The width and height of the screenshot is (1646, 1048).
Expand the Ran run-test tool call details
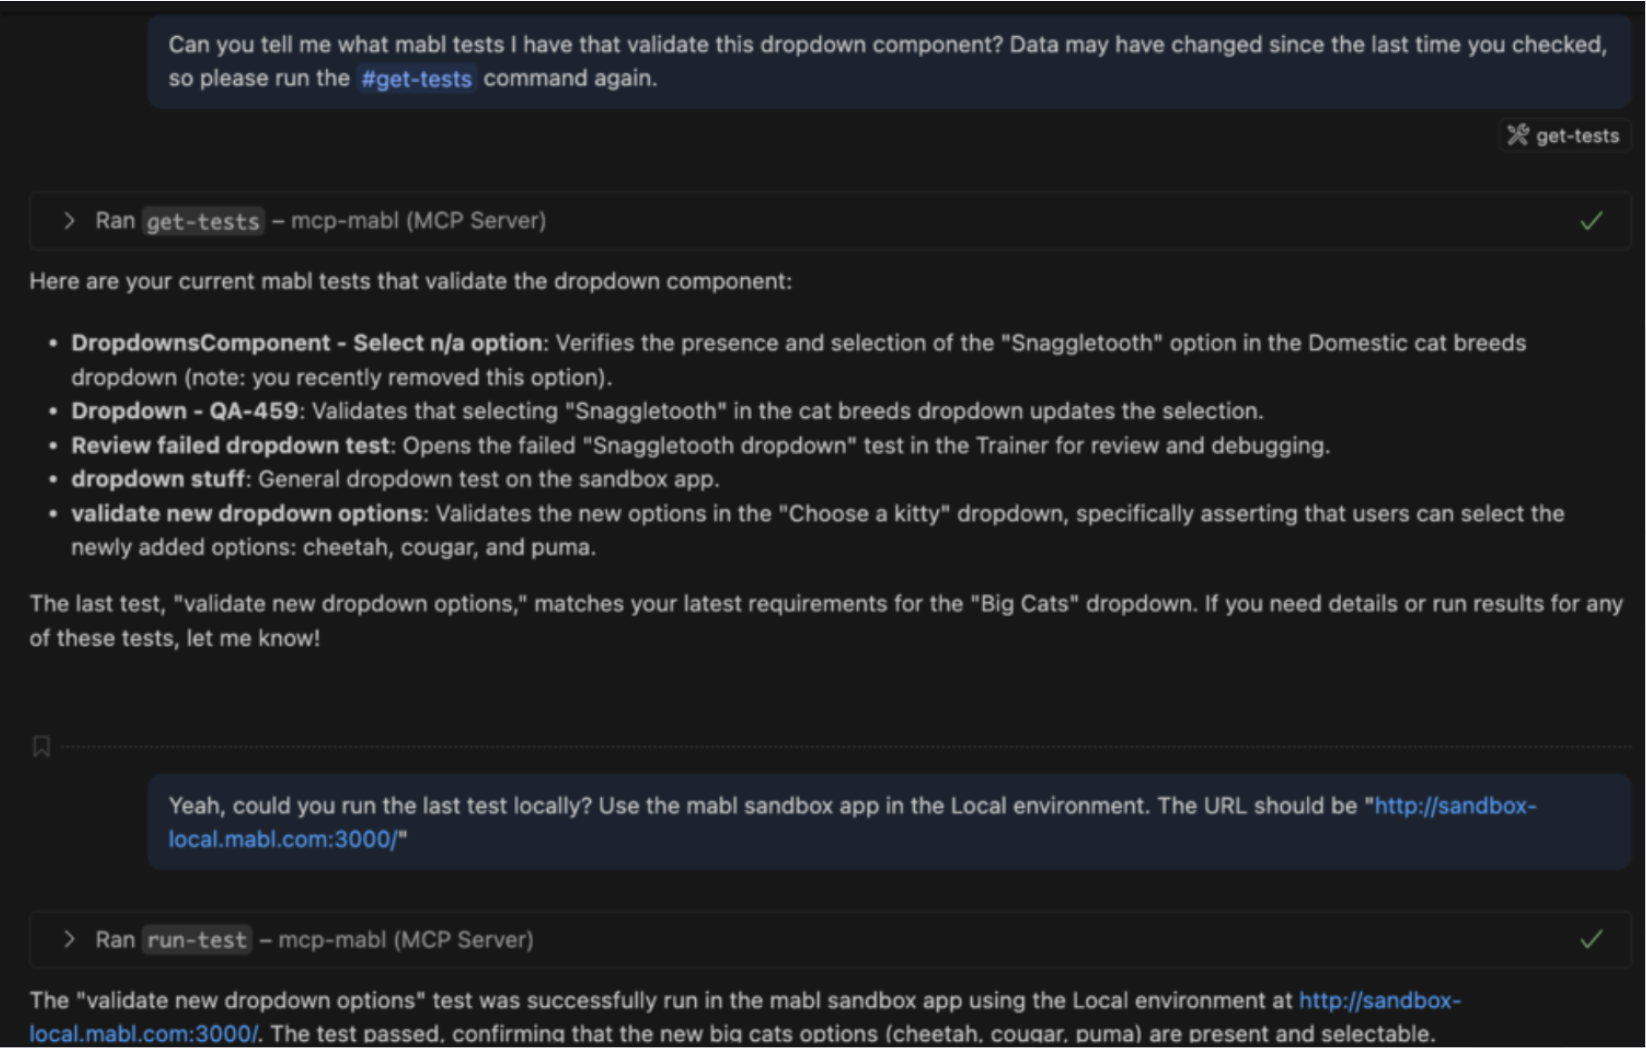(69, 940)
